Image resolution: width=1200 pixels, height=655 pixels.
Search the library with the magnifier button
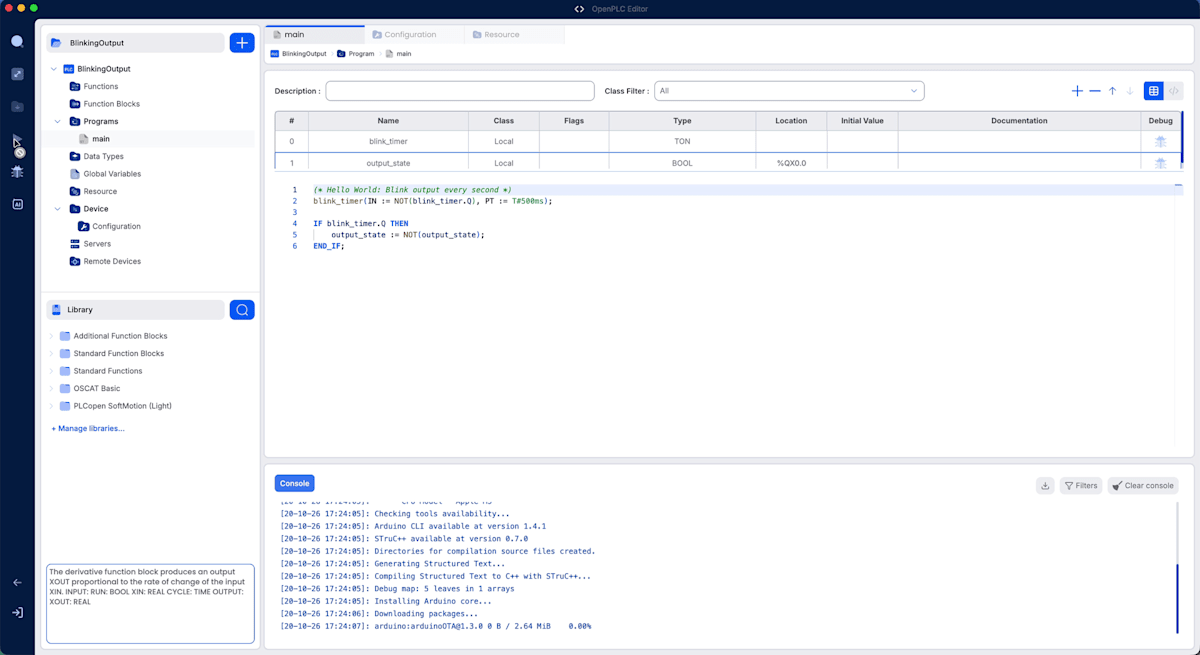pos(242,310)
